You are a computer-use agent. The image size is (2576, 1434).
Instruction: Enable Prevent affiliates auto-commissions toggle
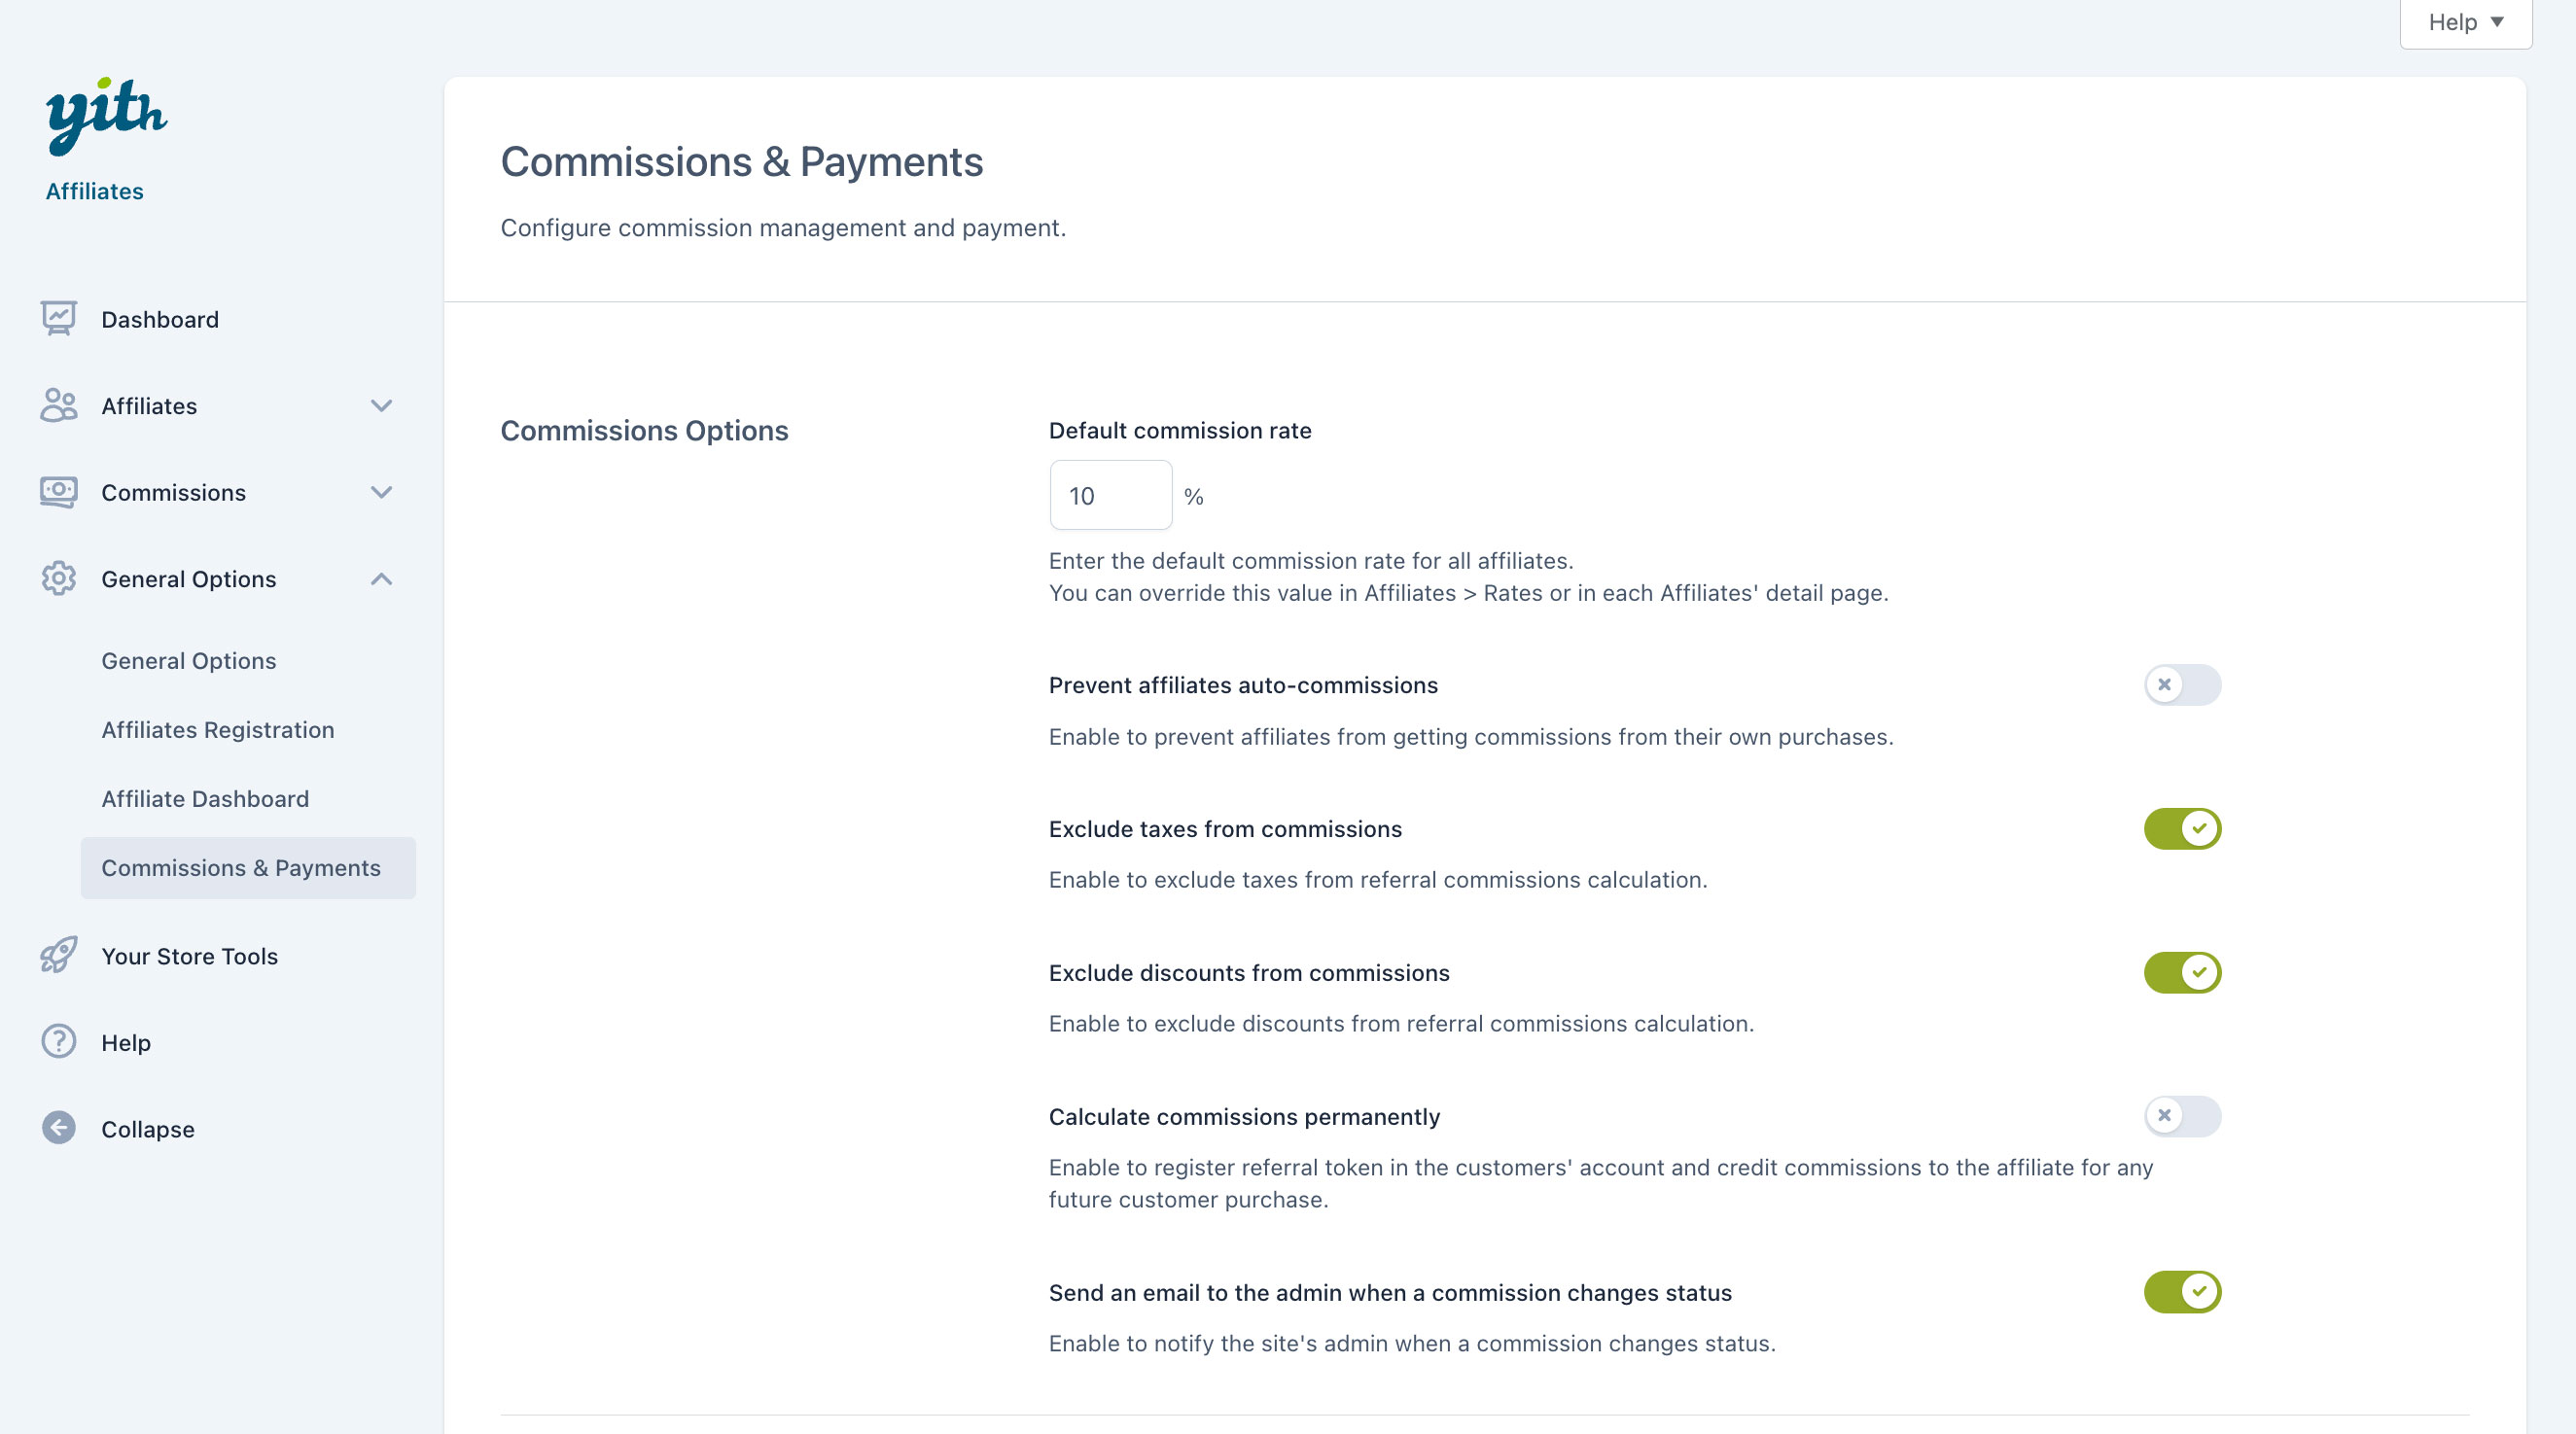(2182, 685)
